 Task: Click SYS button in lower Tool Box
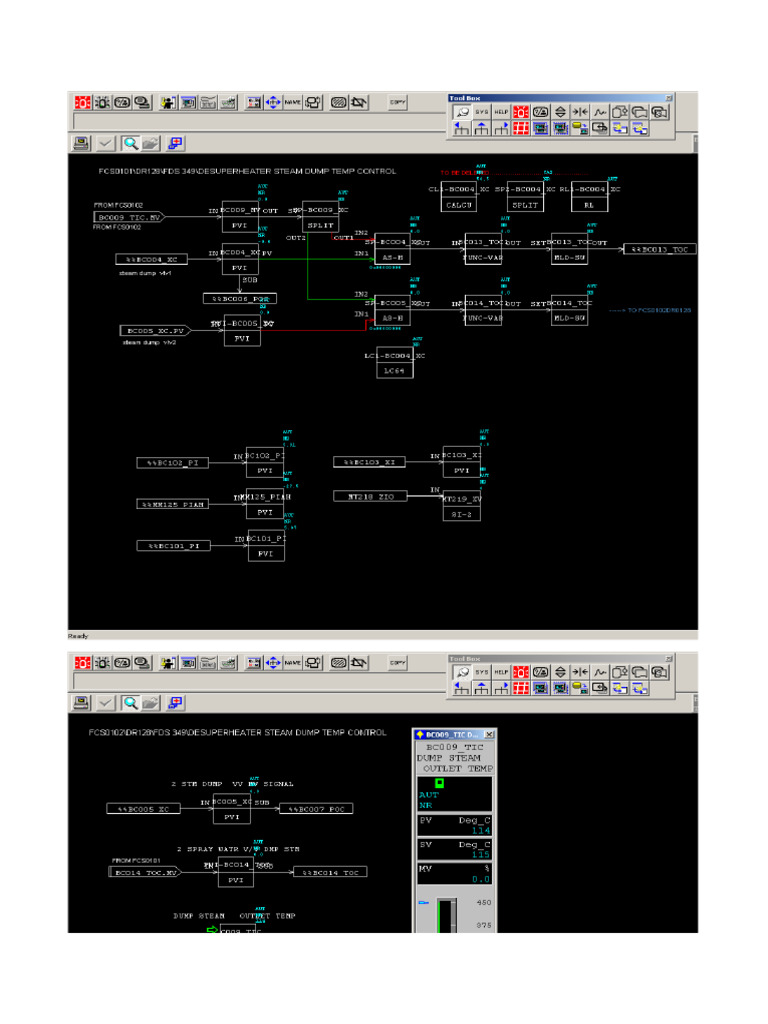pyautogui.click(x=481, y=672)
